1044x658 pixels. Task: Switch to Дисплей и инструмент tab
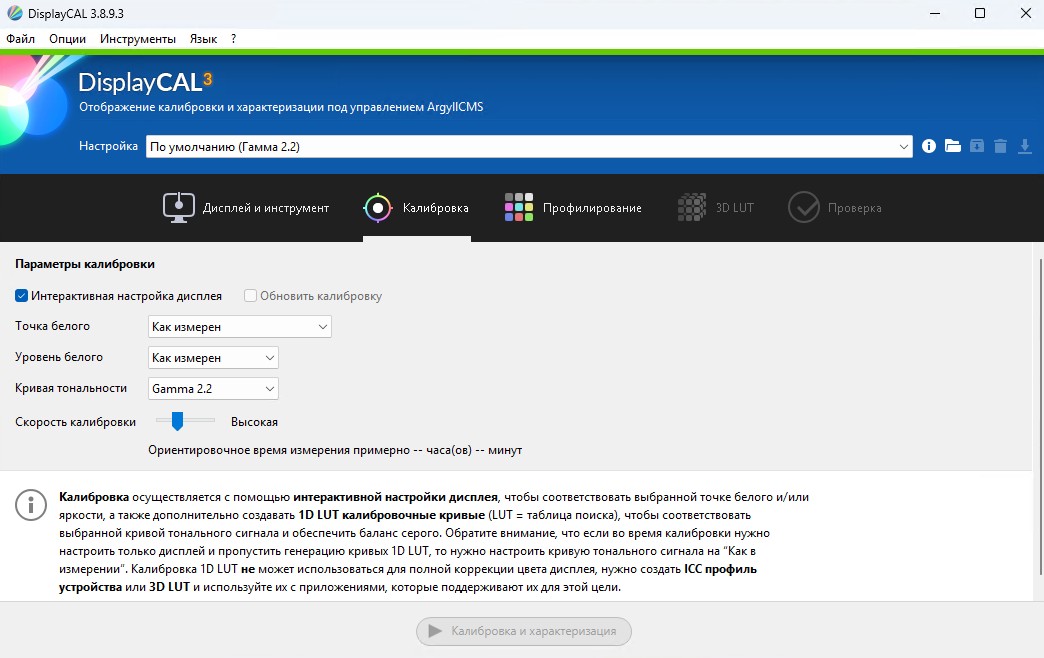point(246,208)
